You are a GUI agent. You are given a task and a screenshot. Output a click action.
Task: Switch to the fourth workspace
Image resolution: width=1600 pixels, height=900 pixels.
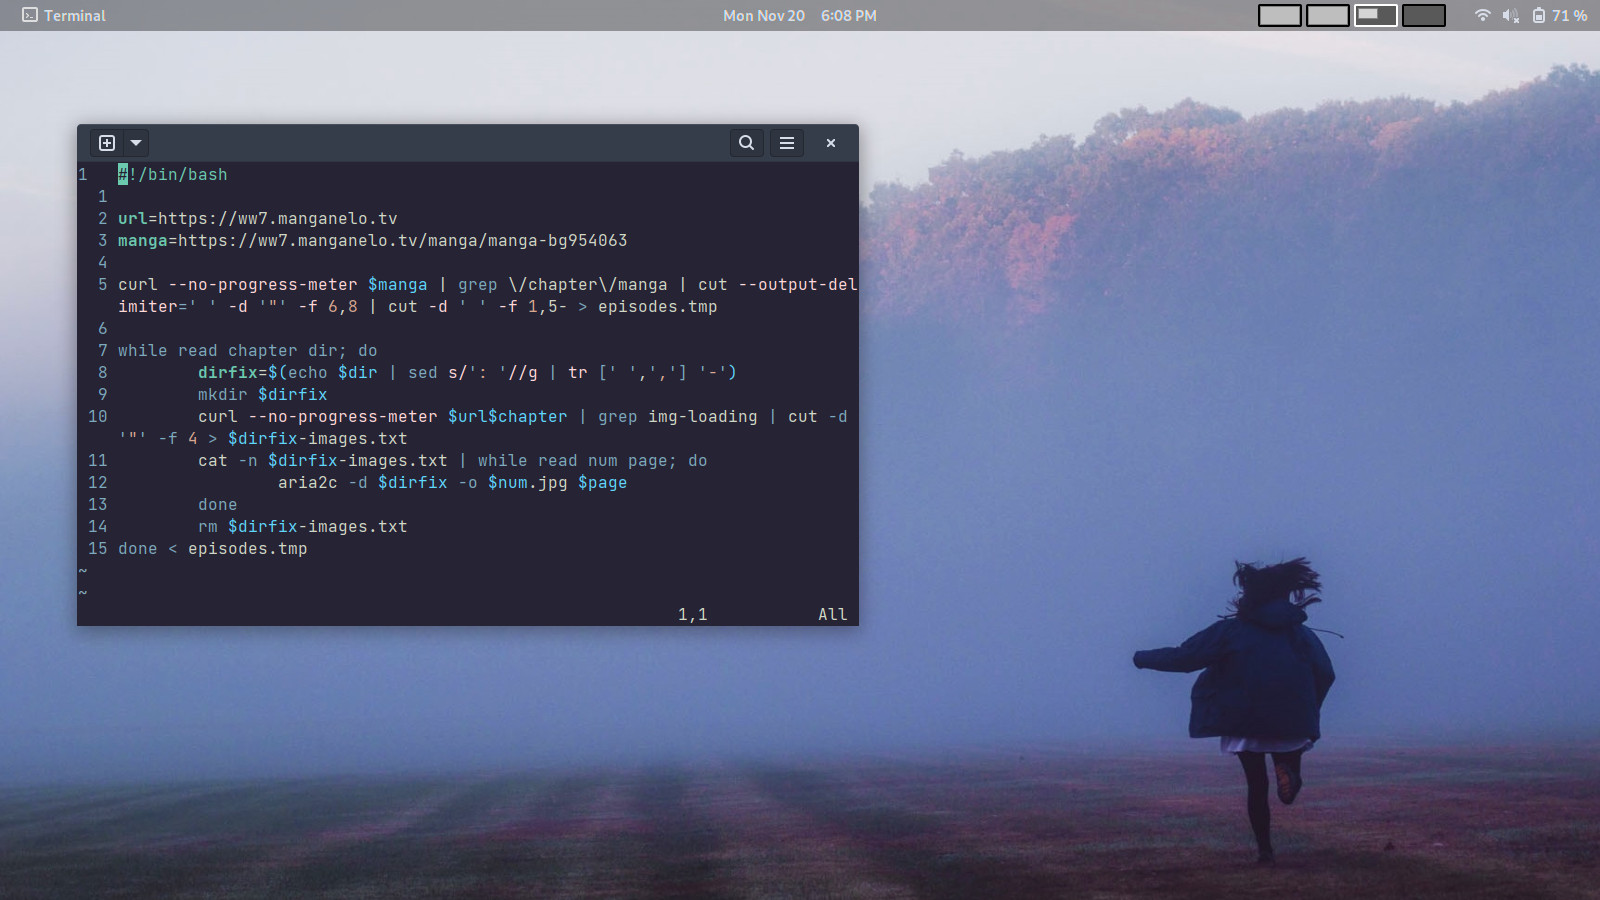1423,16
